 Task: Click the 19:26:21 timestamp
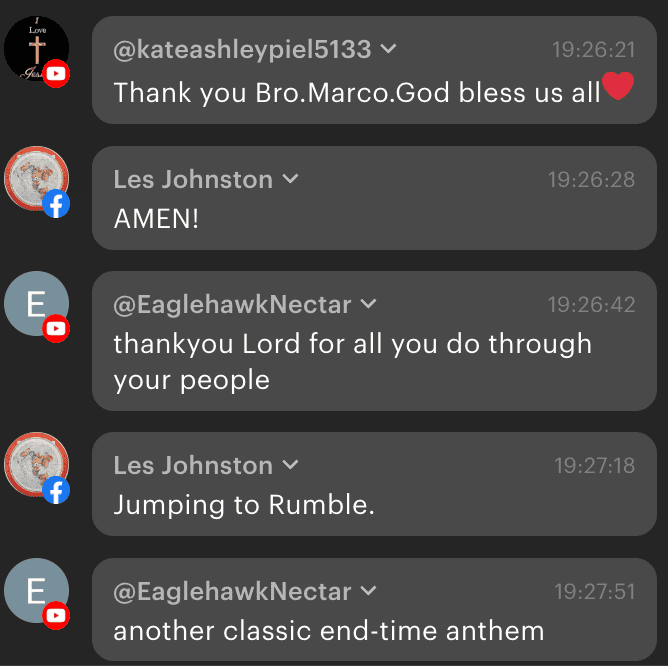pos(593,49)
